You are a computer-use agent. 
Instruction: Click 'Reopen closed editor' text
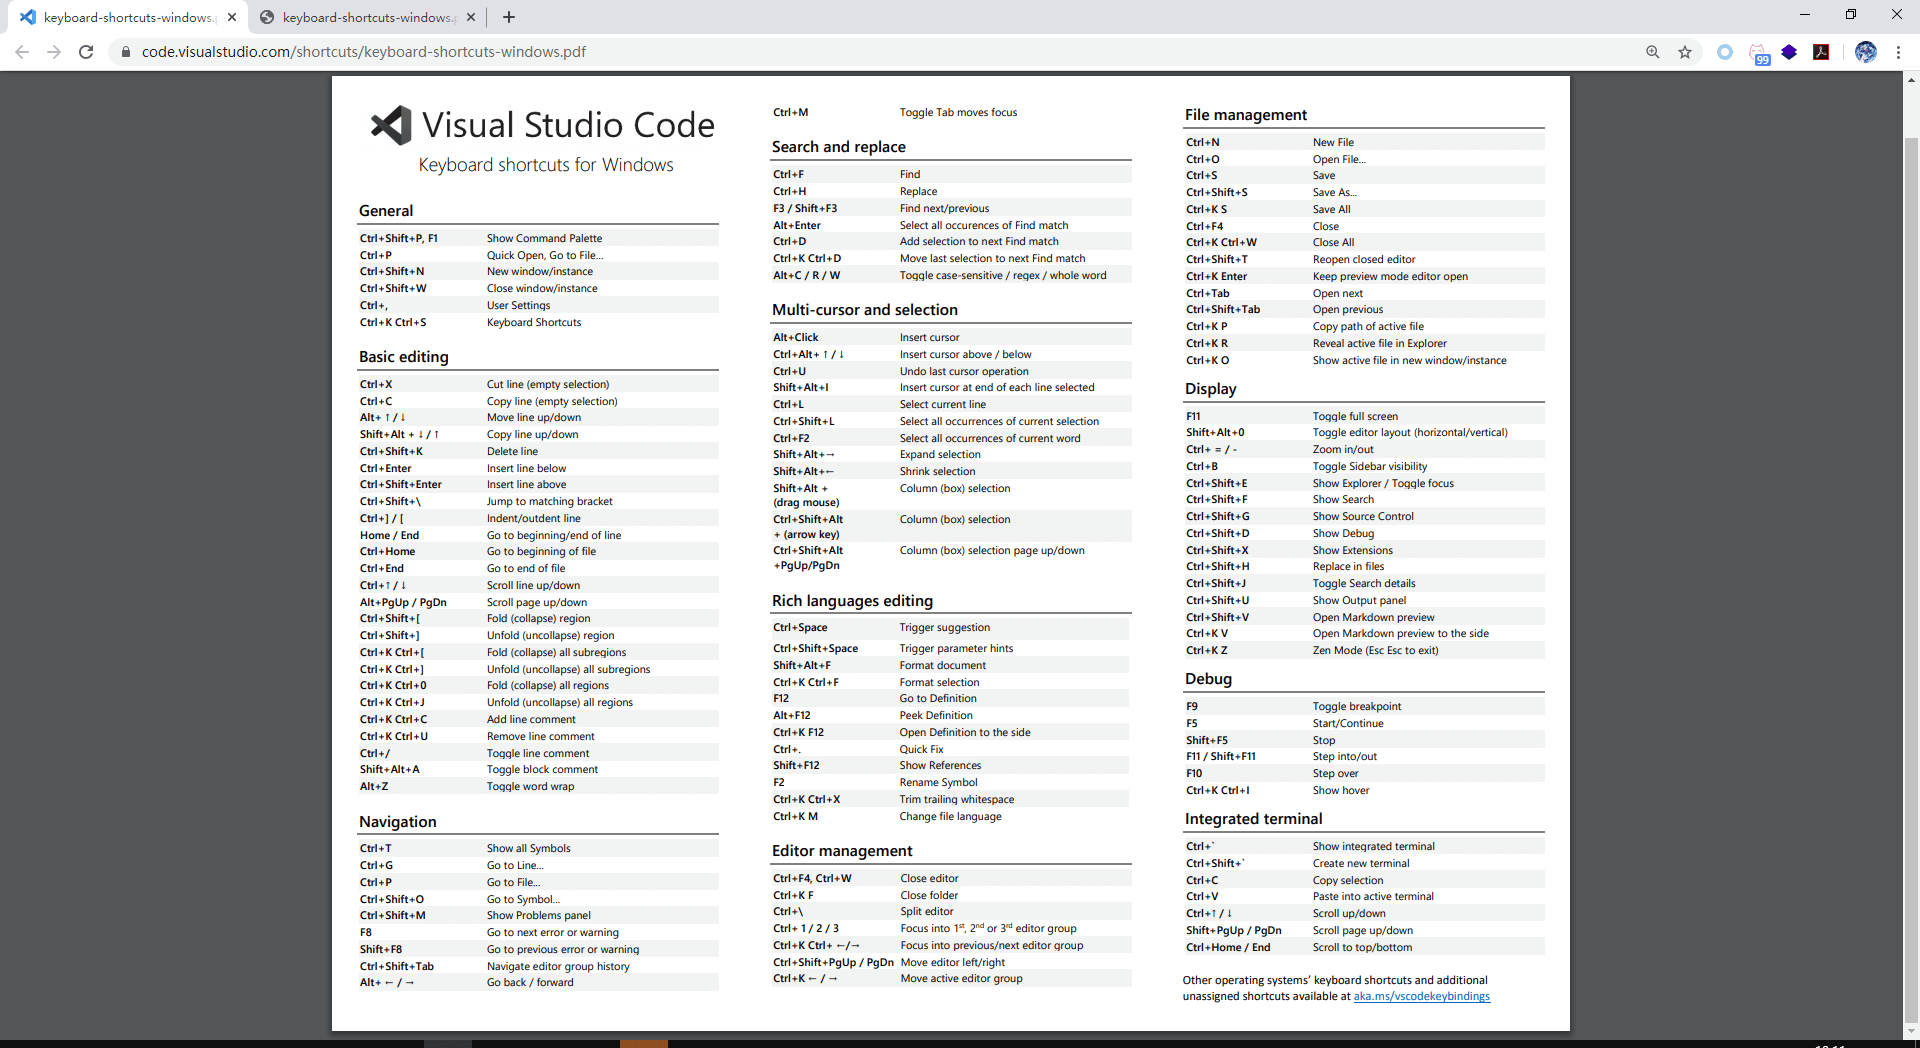[x=1364, y=259]
